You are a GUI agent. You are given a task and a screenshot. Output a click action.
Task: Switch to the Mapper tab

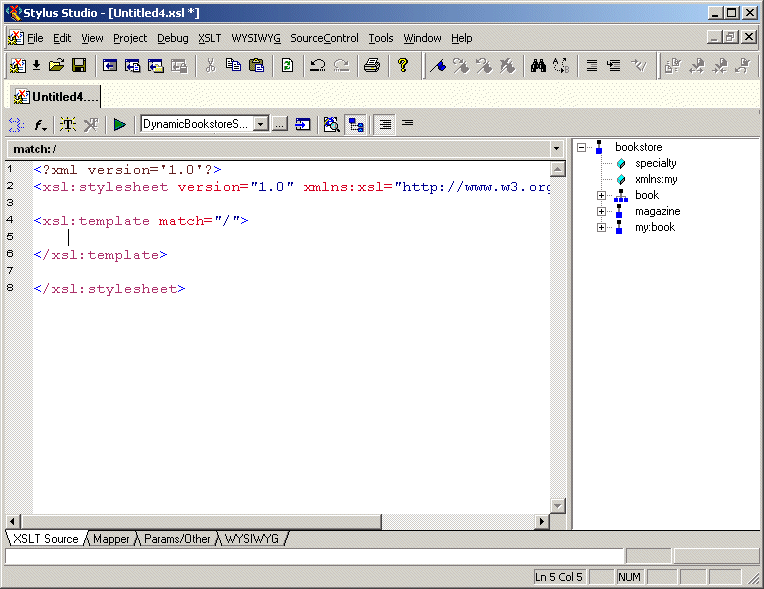[111, 539]
